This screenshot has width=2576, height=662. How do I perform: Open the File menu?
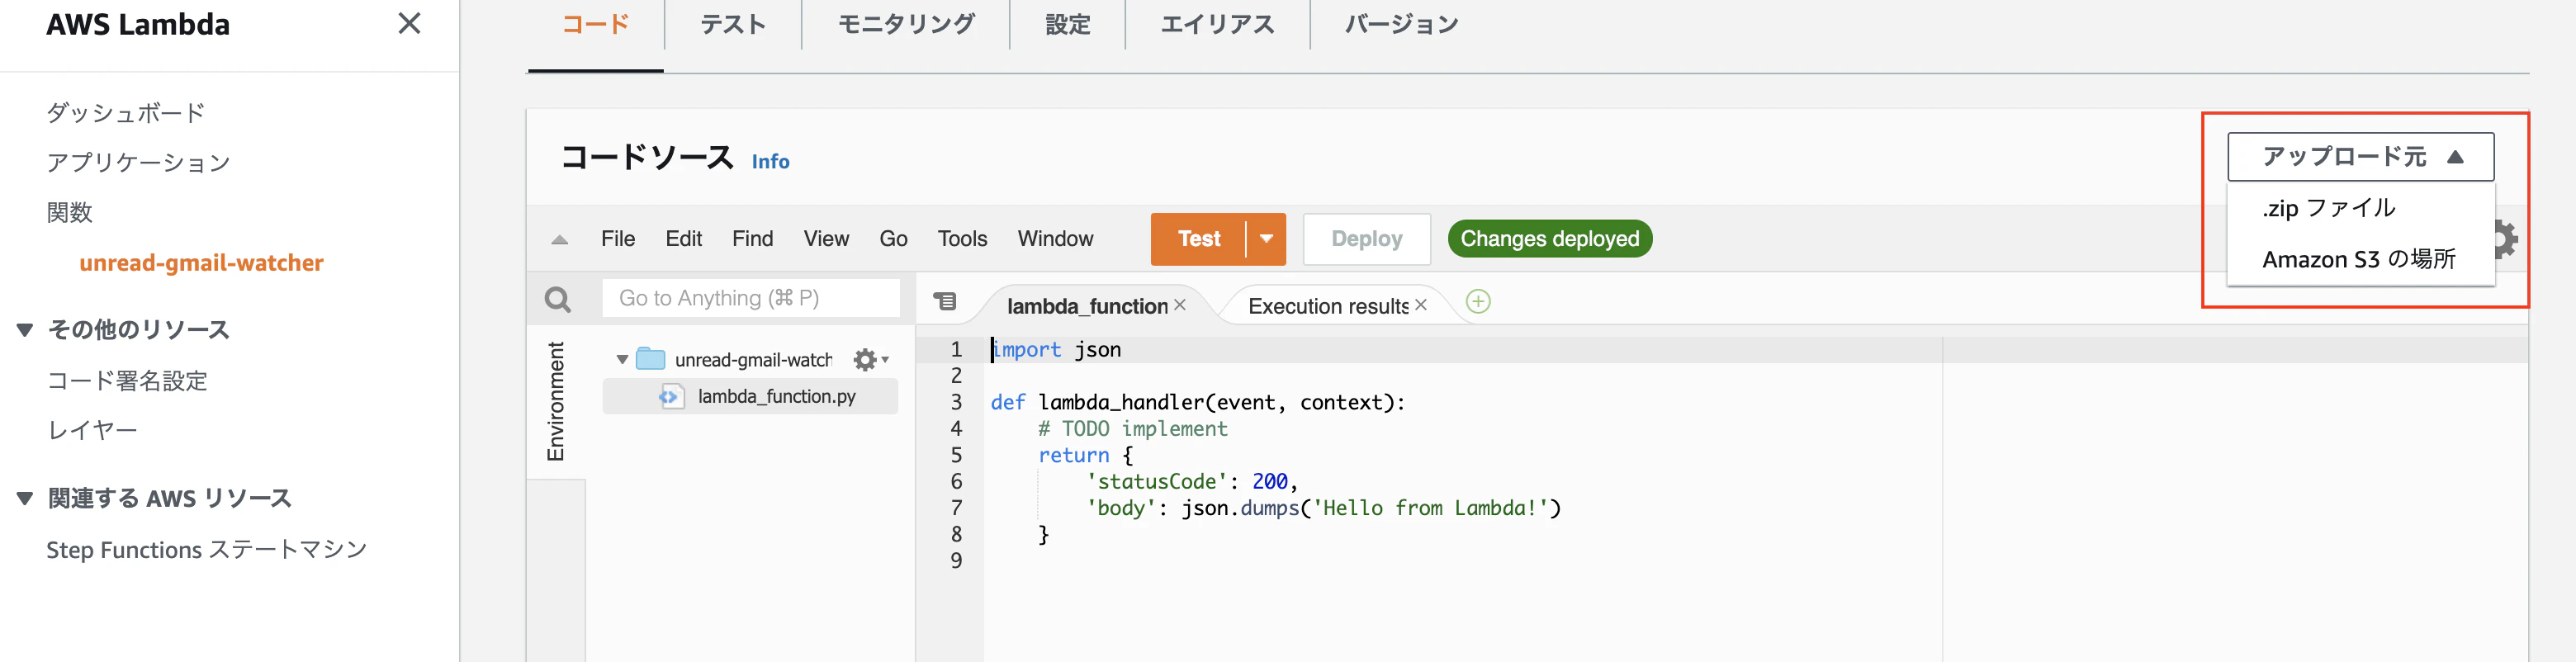(618, 239)
